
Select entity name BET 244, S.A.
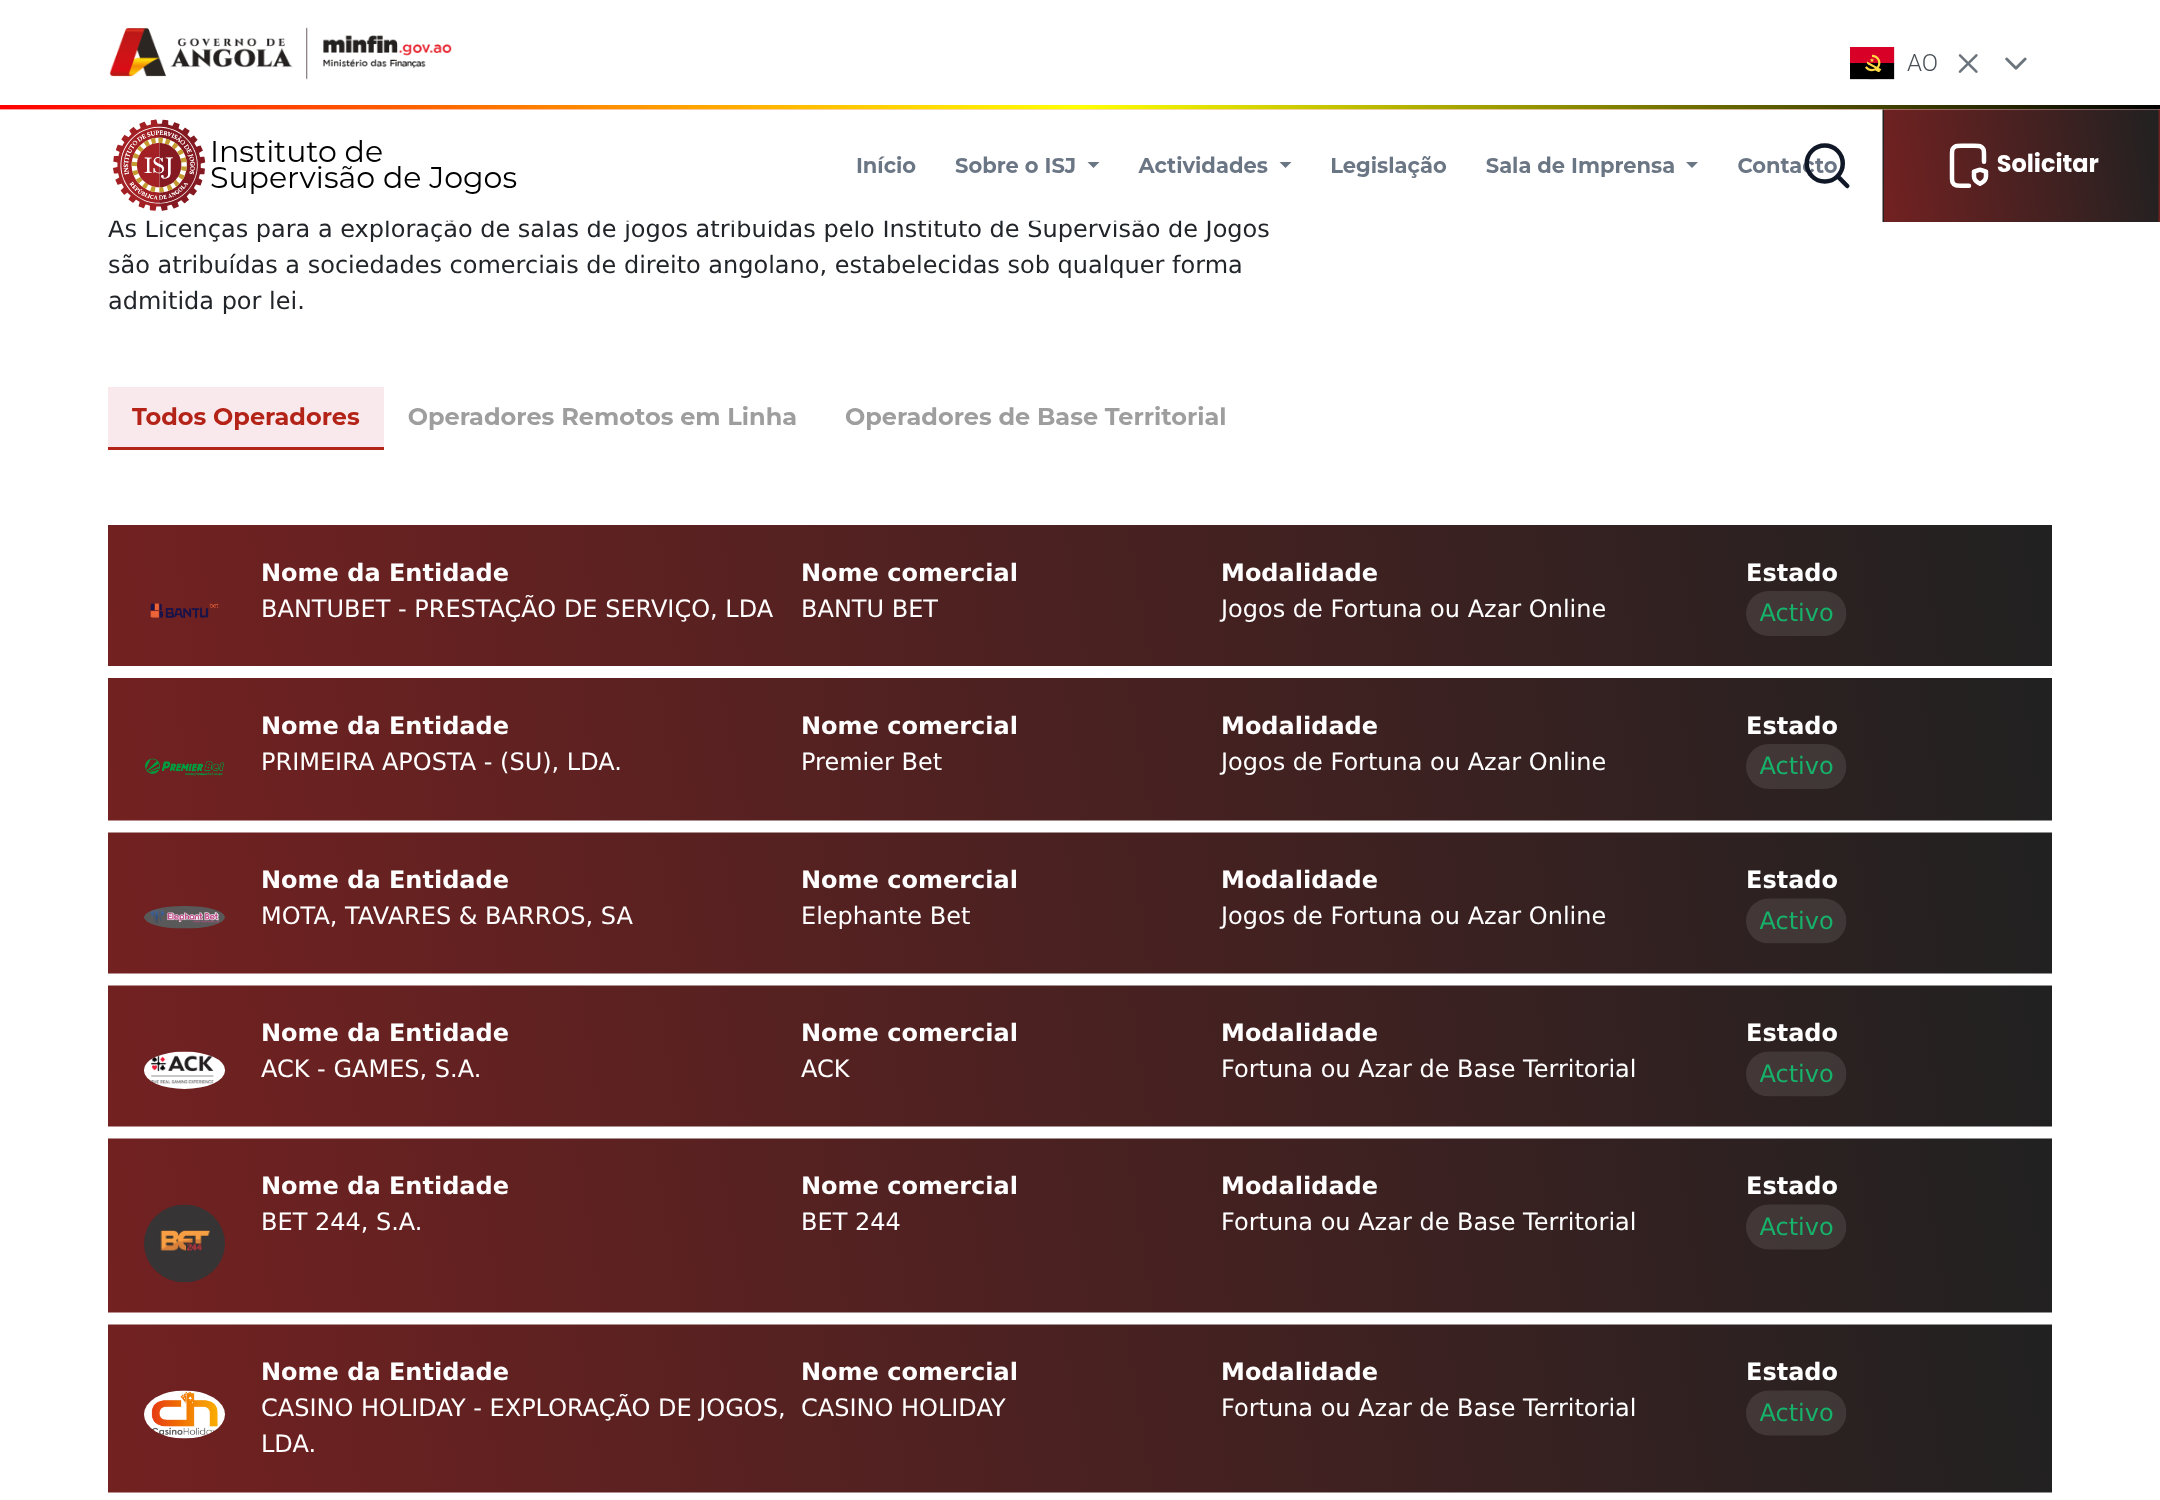click(341, 1222)
